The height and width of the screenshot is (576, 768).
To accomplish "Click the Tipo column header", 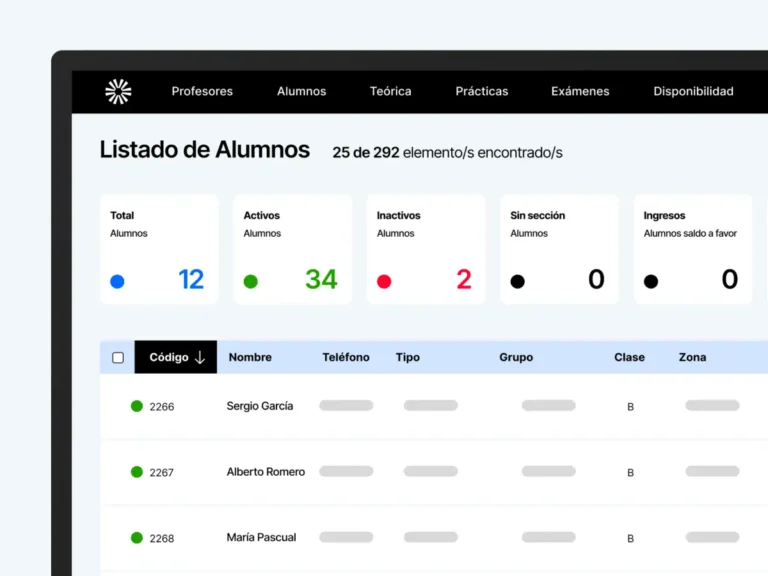I will tap(408, 357).
